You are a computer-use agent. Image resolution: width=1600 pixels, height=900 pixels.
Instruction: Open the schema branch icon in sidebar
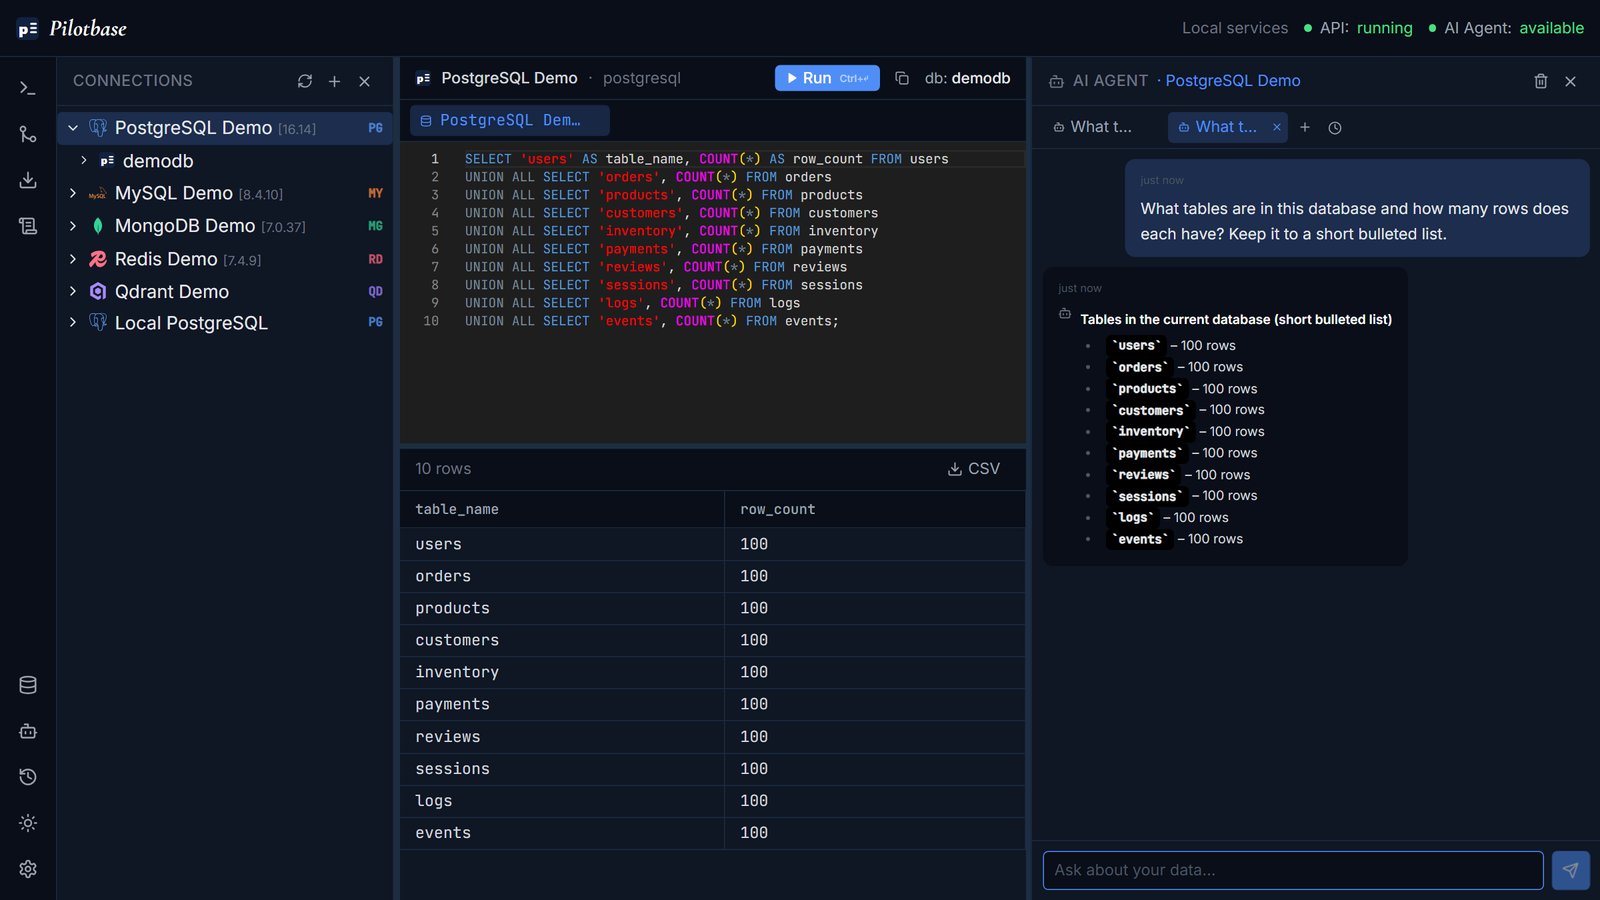(28, 134)
